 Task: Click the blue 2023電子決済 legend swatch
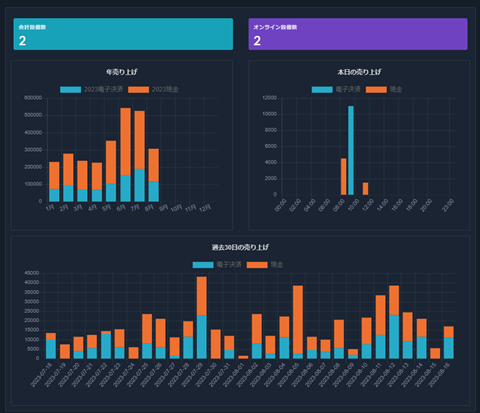click(70, 89)
